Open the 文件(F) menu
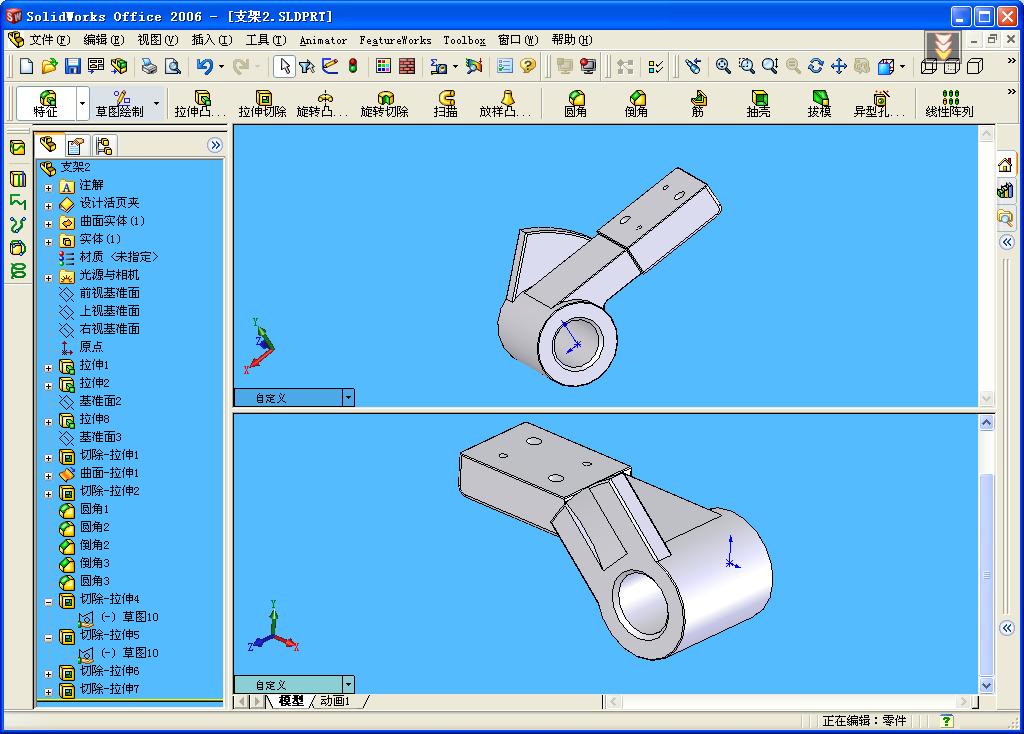Viewport: 1024px width, 734px height. pos(49,40)
